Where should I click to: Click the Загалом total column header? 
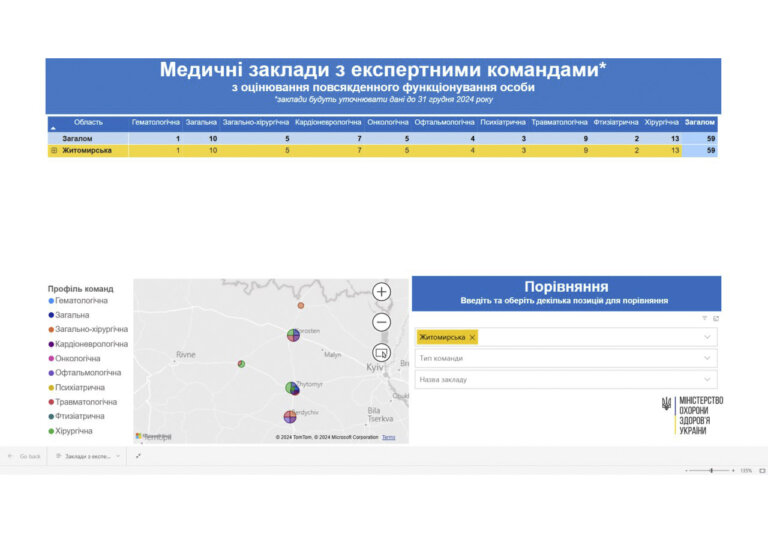point(699,122)
